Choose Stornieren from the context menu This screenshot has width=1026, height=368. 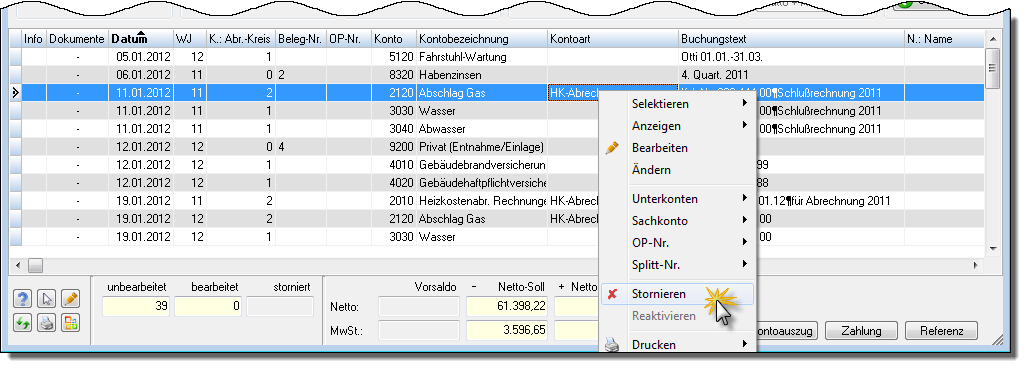pyautogui.click(x=677, y=294)
